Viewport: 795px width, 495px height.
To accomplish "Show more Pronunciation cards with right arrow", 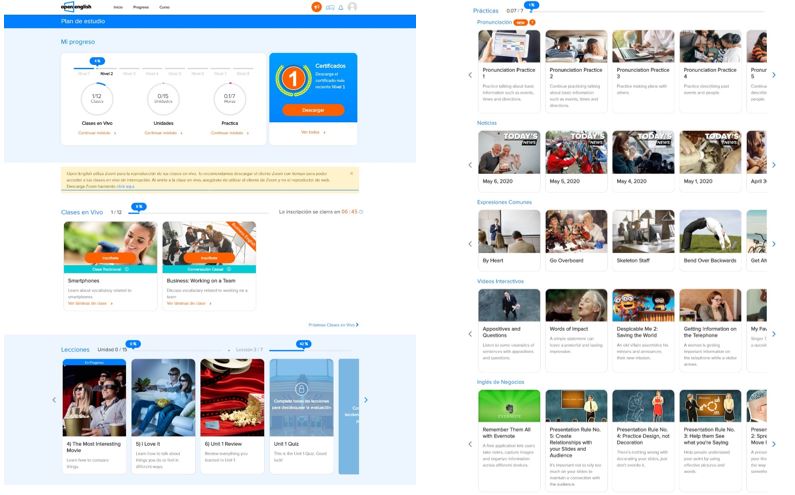I will (x=774, y=75).
